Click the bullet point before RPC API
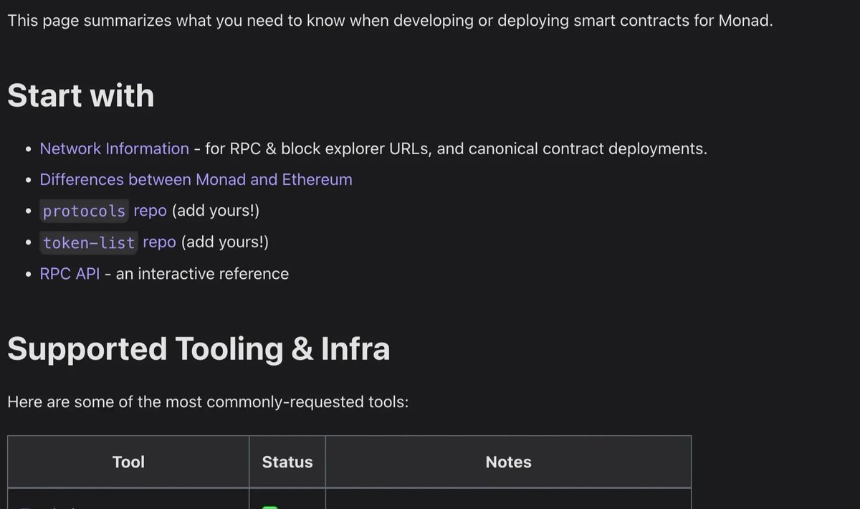This screenshot has height=509, width=860. click(28, 274)
